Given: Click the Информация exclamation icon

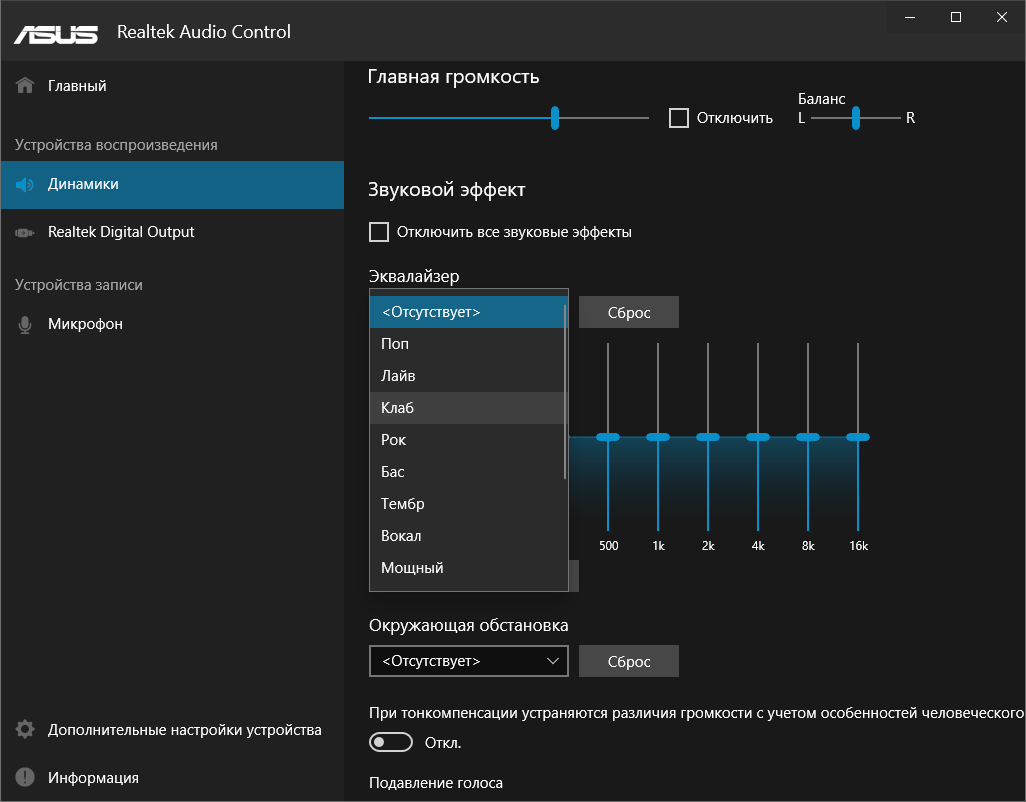Looking at the screenshot, I should [26, 778].
